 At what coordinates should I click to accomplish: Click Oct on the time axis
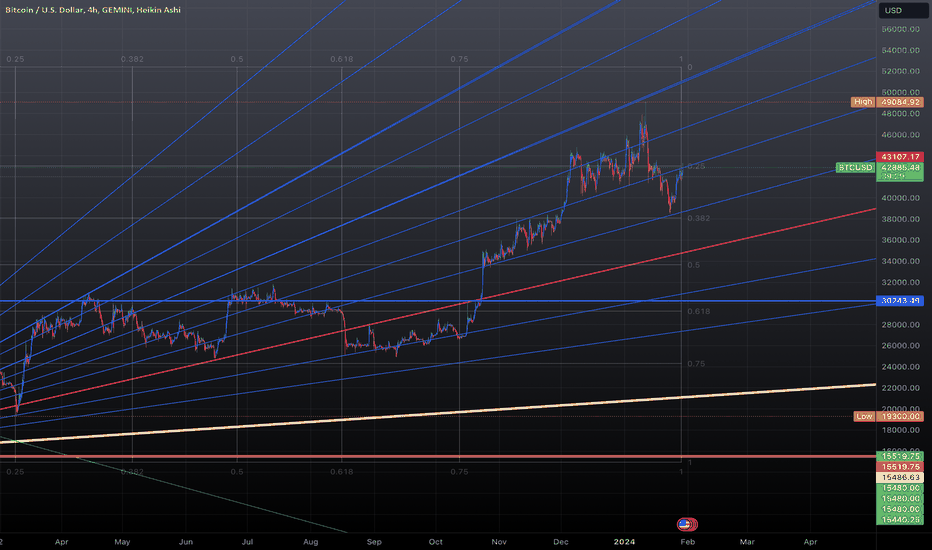pyautogui.click(x=436, y=542)
